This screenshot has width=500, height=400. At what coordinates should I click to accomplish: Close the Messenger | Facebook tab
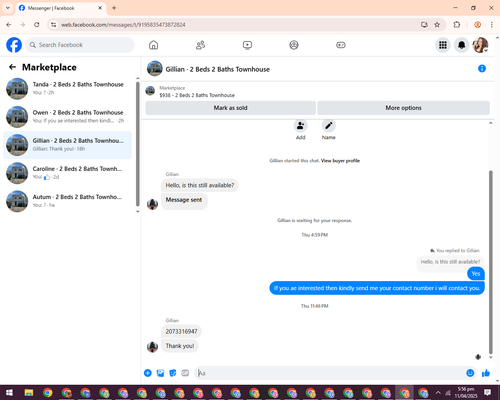tap(100, 8)
